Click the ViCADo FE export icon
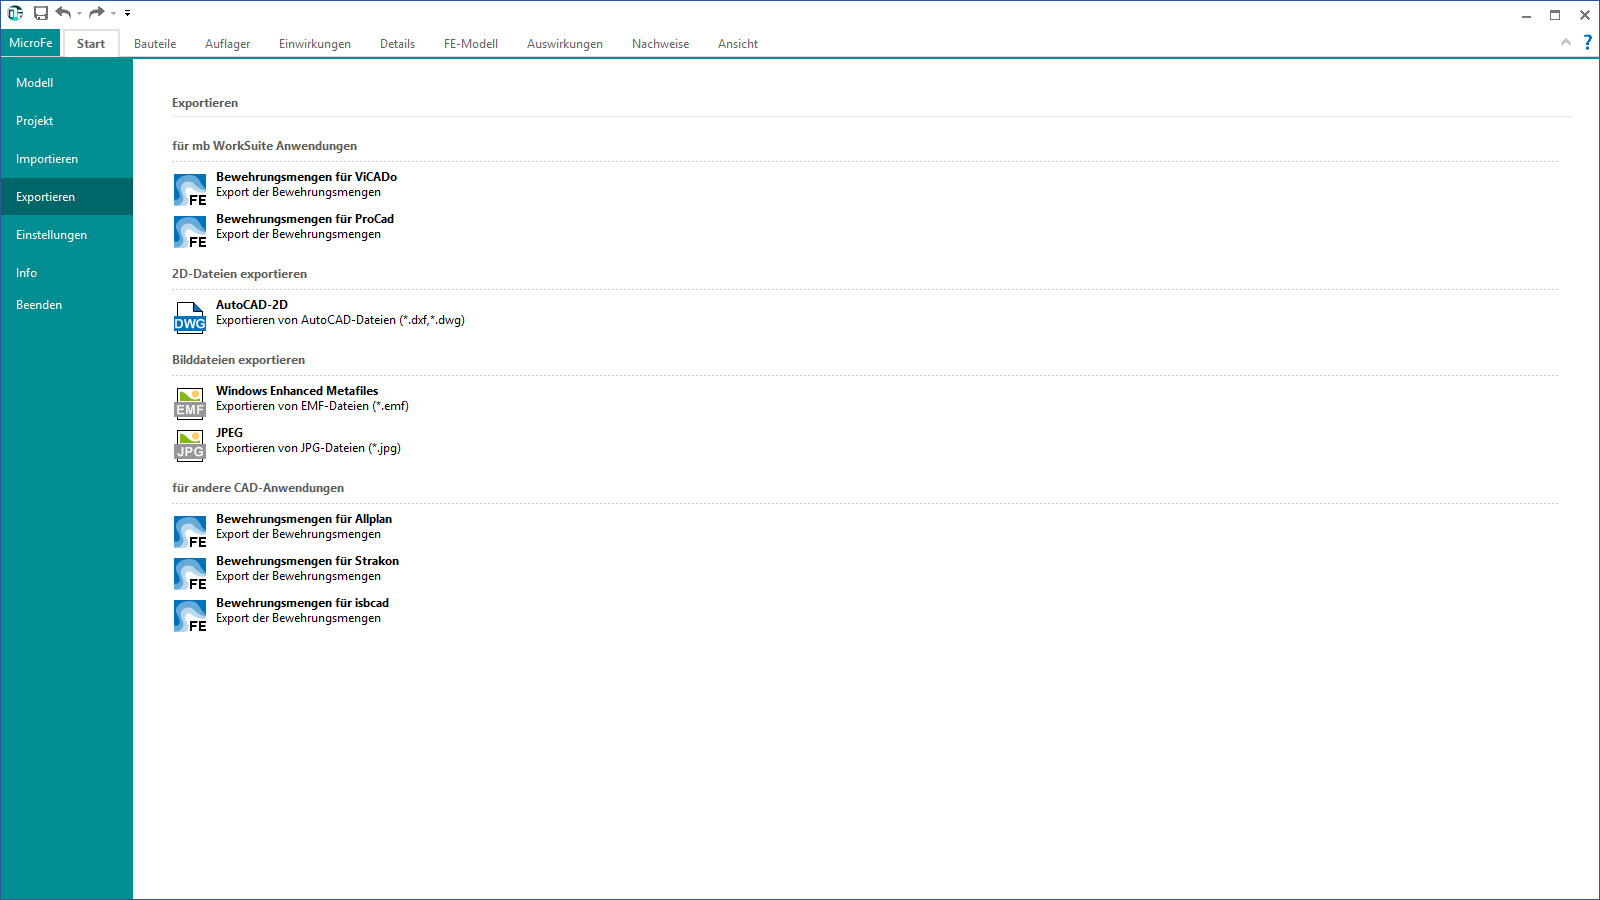Viewport: 1600px width, 900px height. coord(190,190)
